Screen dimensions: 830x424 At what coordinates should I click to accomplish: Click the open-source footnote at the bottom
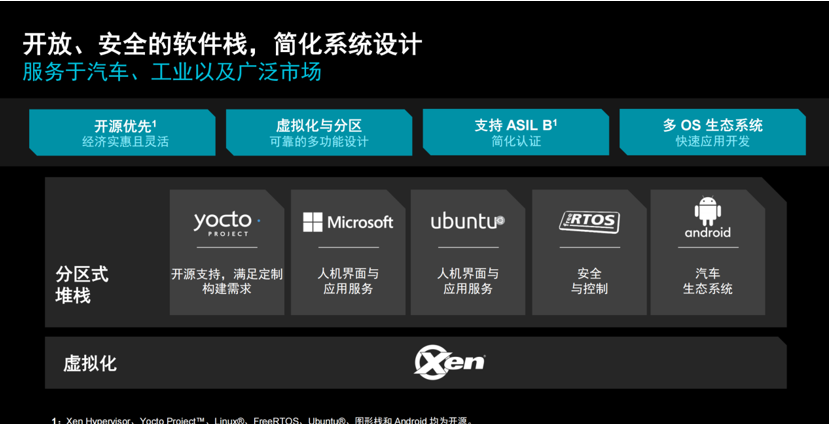click(262, 420)
